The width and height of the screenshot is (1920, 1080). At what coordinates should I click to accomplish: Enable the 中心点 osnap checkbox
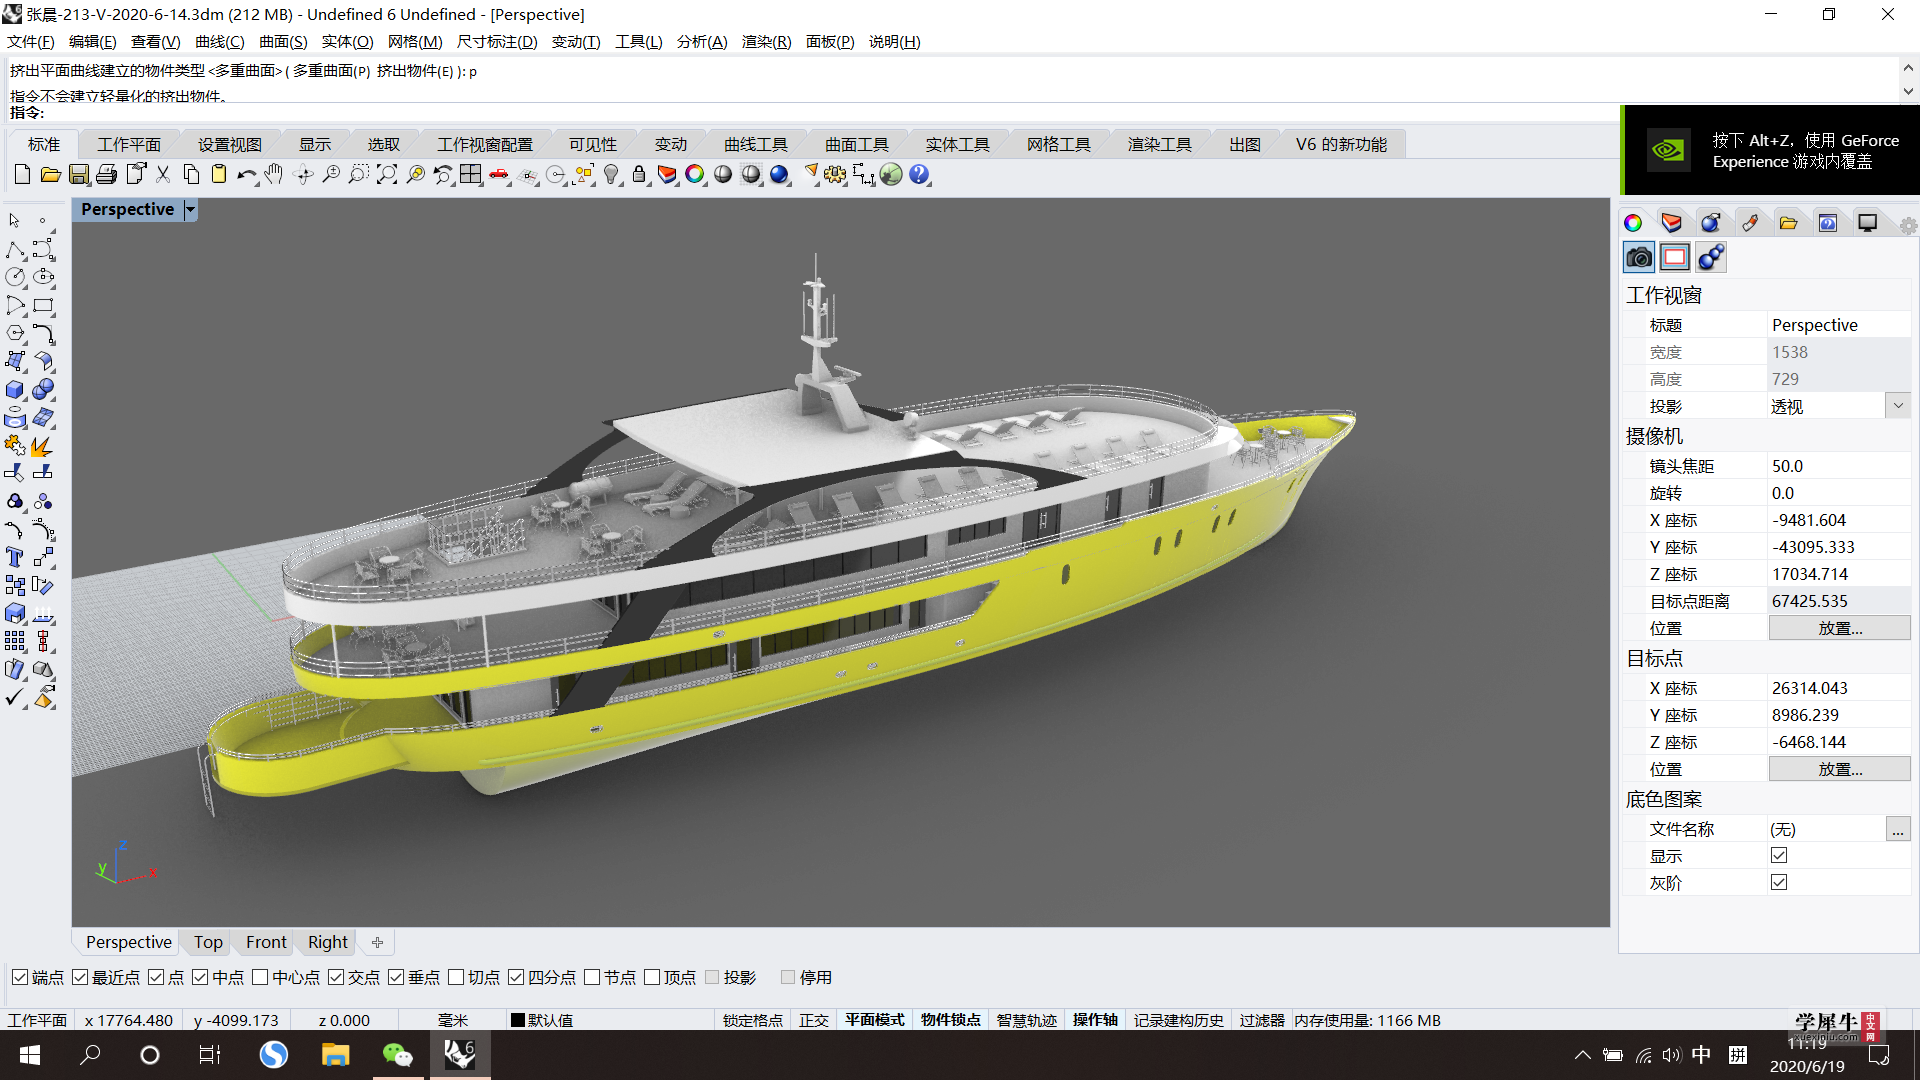coord(260,977)
